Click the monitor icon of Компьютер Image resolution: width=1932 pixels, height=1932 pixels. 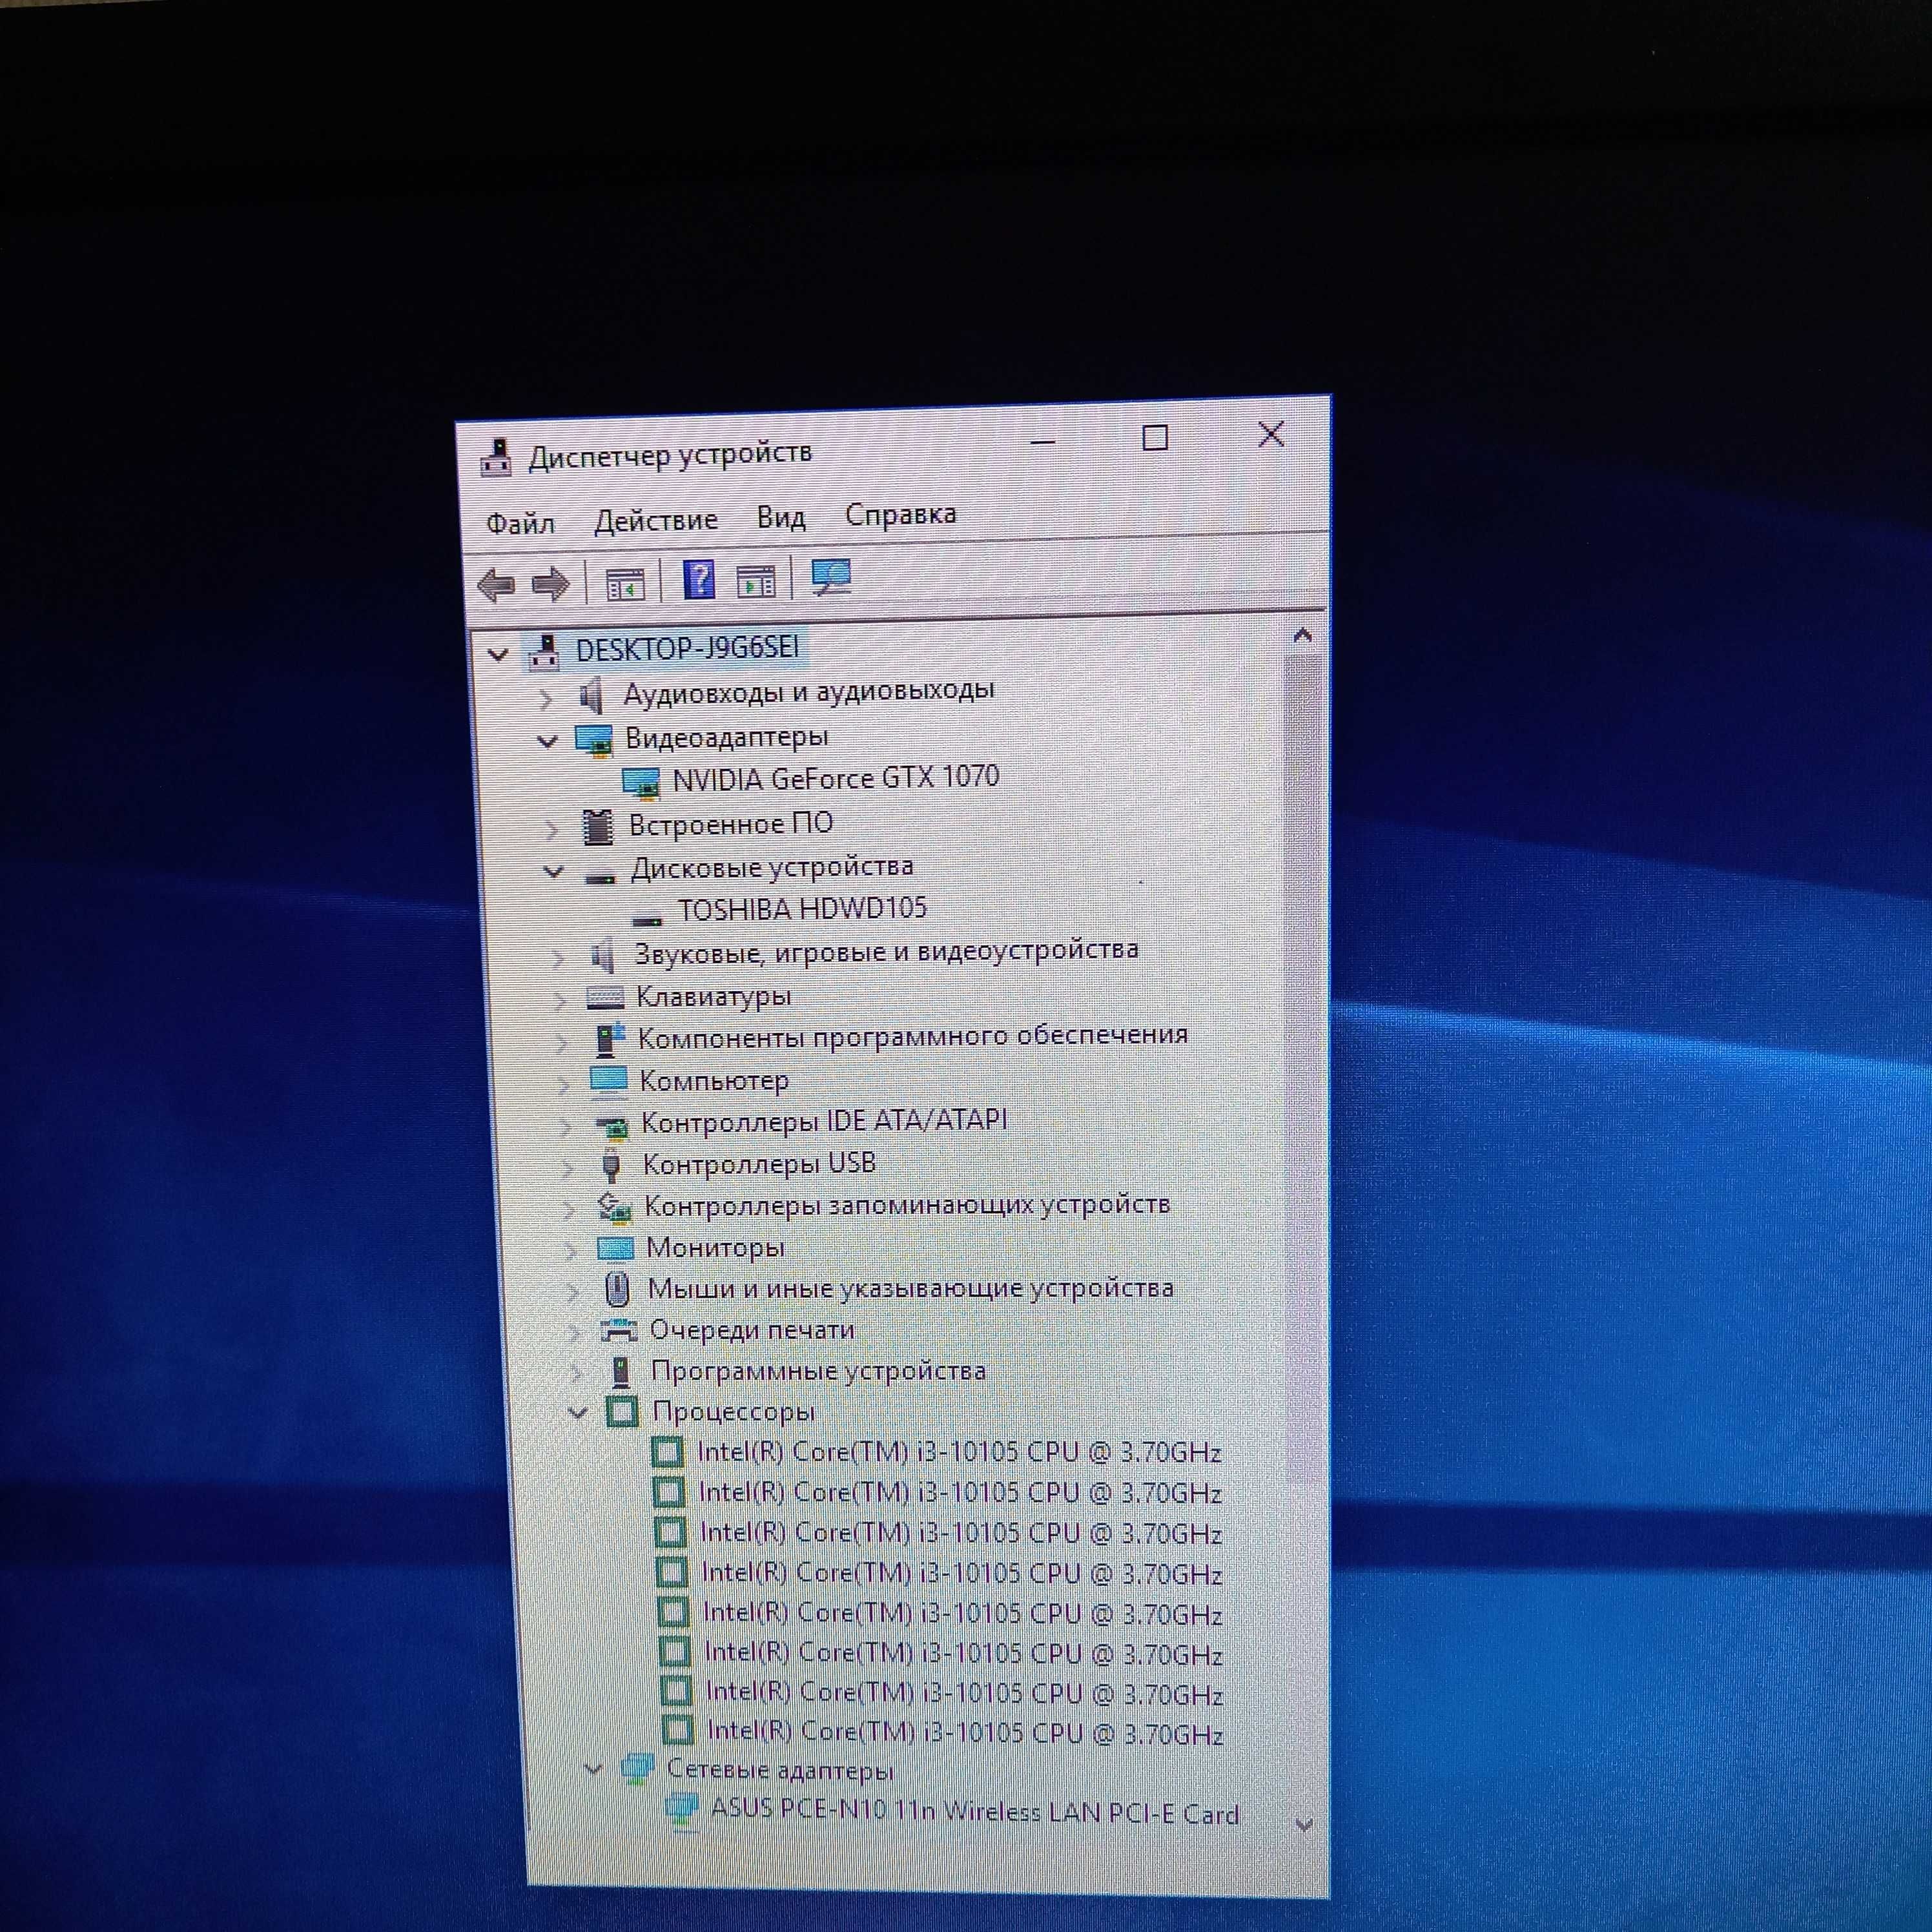(x=608, y=1081)
